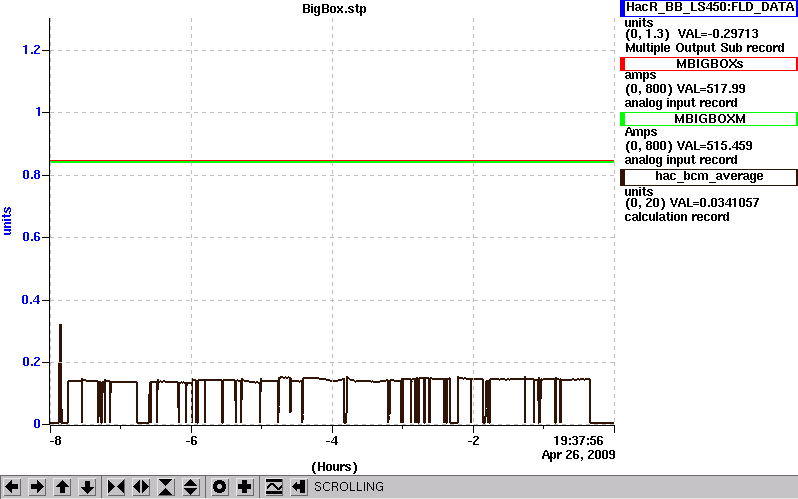Click the VAL=517.99 reading for MBIGBOXs
This screenshot has height=499, width=798.
(710, 89)
